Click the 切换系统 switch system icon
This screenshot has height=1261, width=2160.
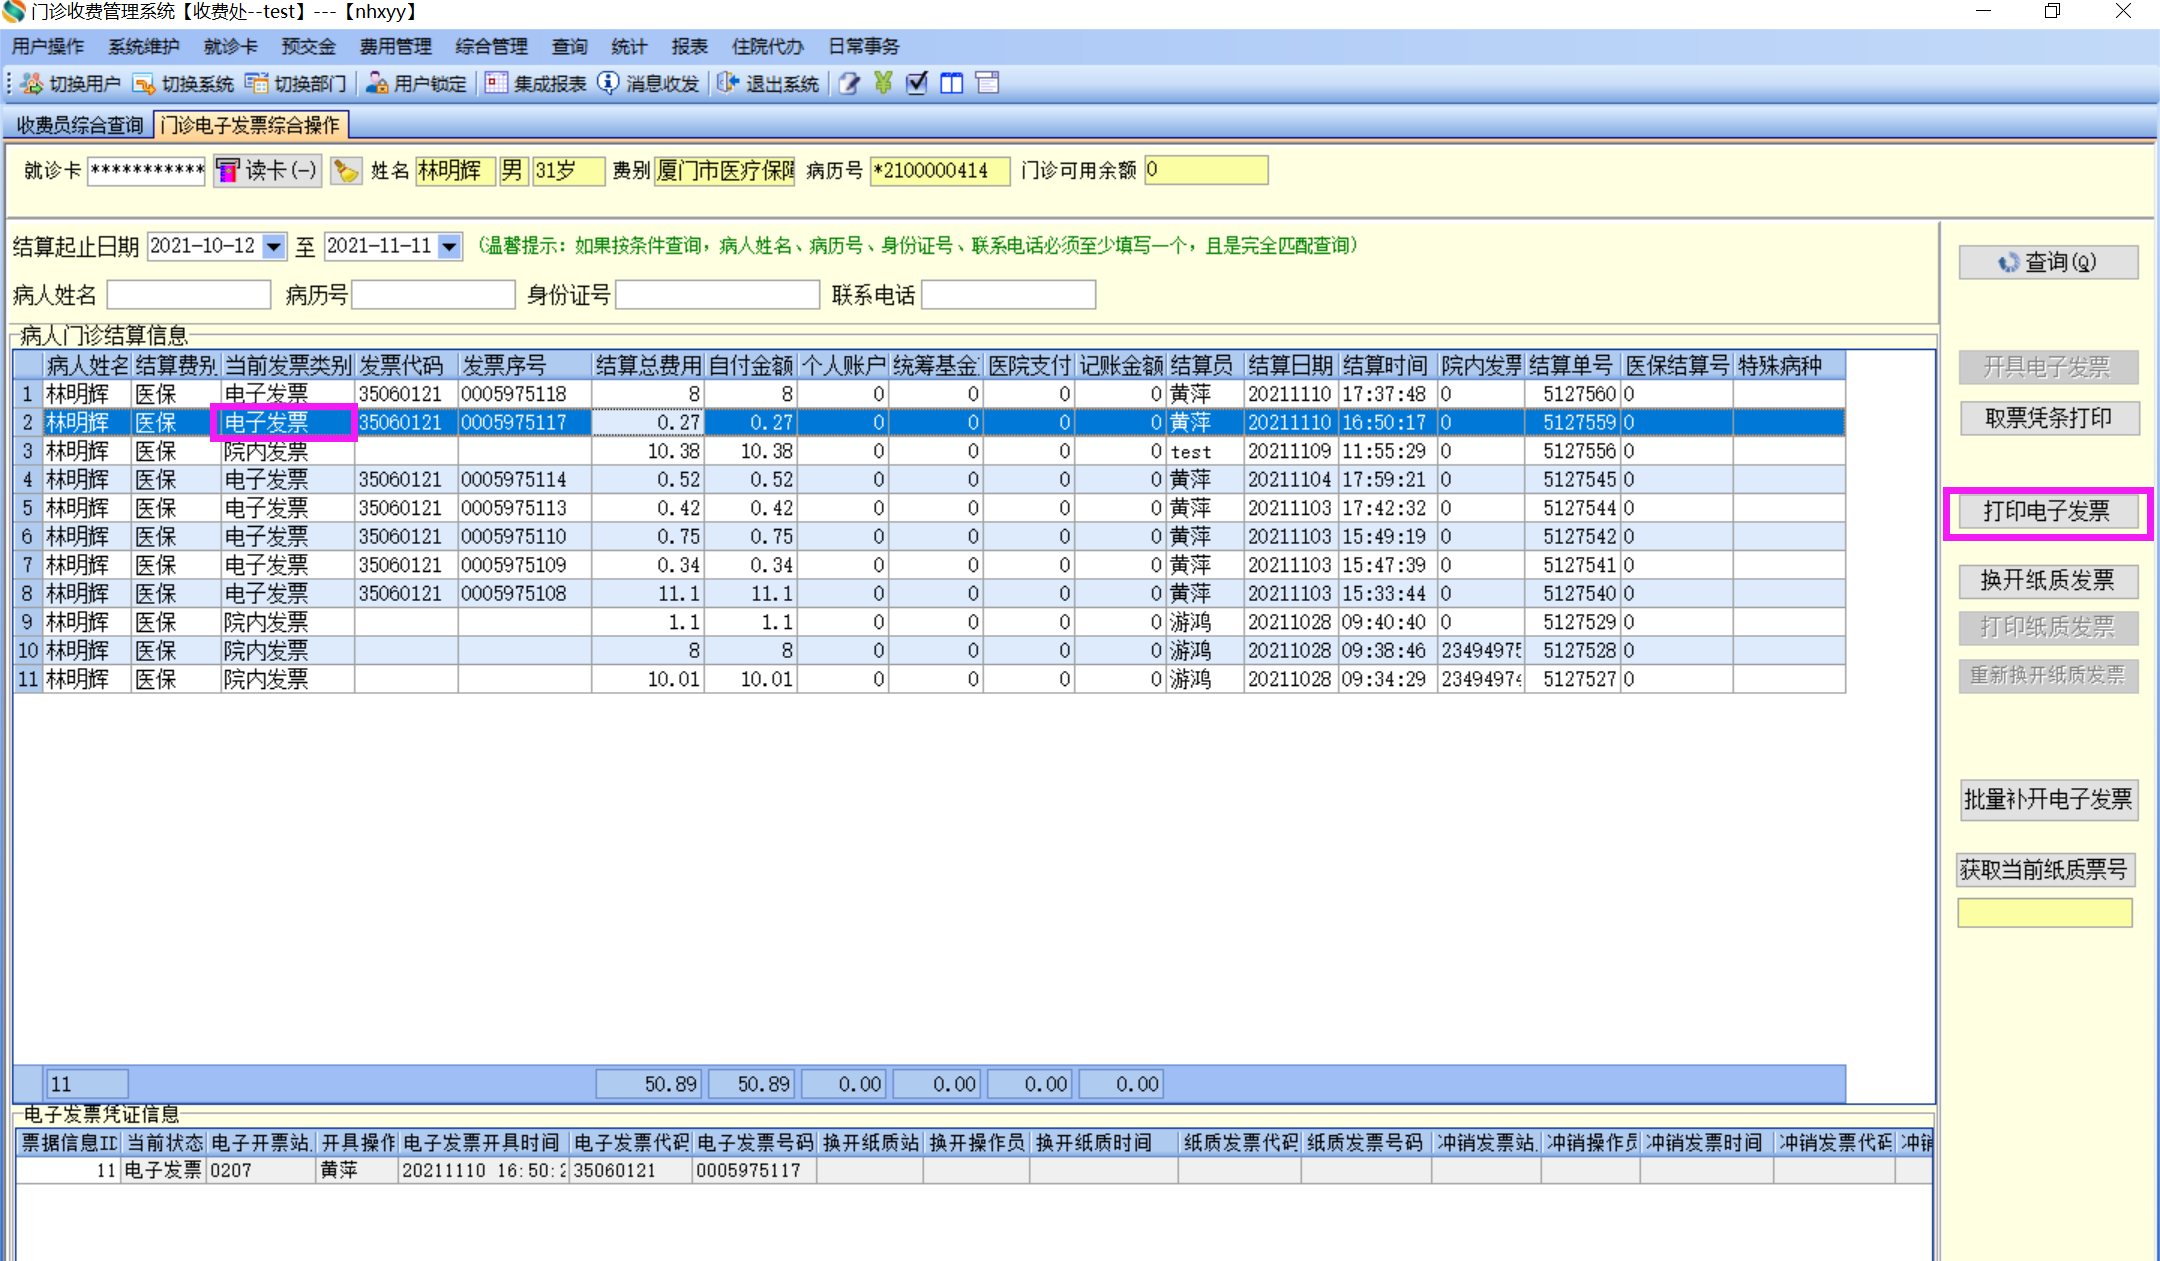point(144,84)
